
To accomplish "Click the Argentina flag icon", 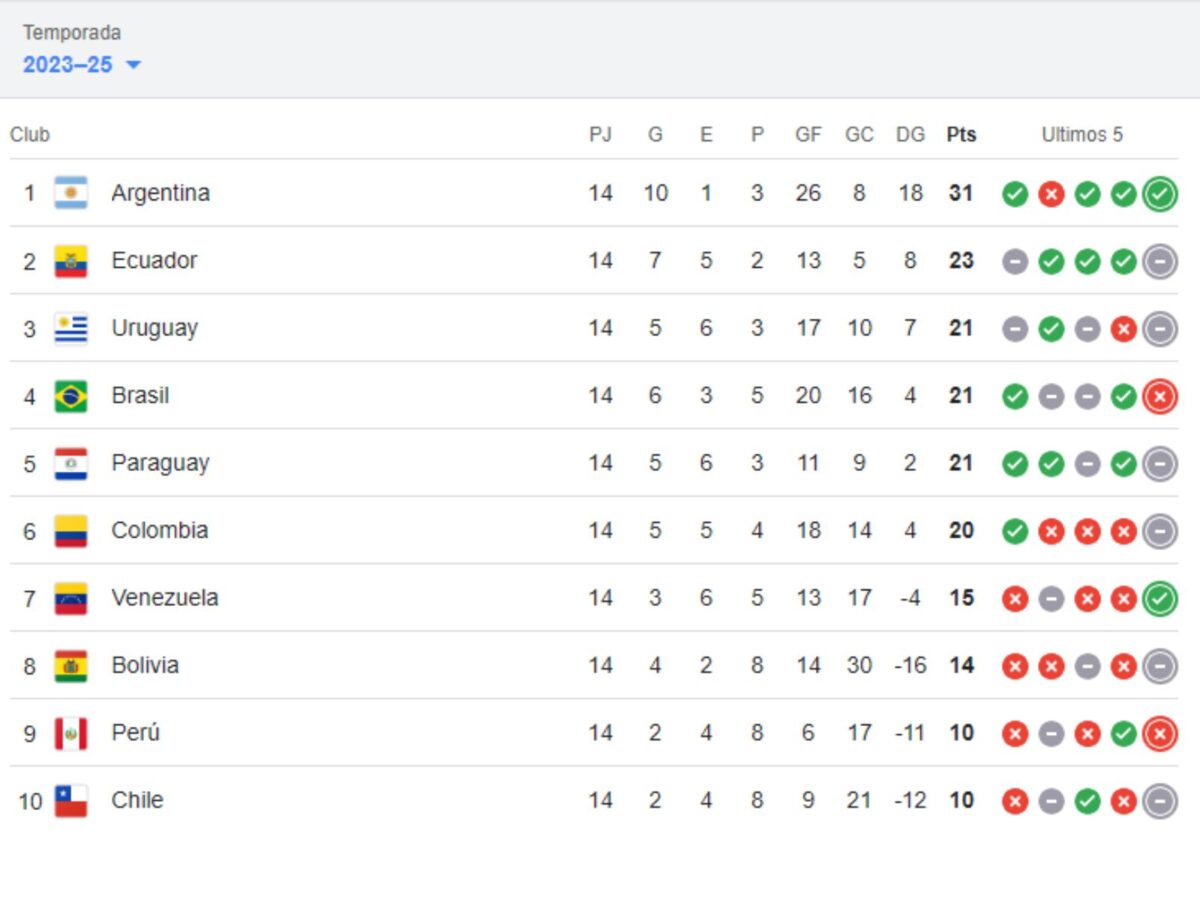I will click(71, 193).
